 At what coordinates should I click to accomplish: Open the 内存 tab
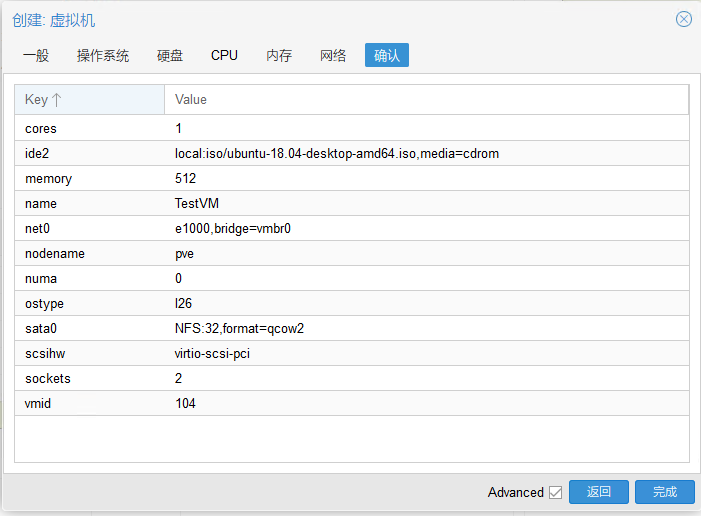click(x=279, y=55)
